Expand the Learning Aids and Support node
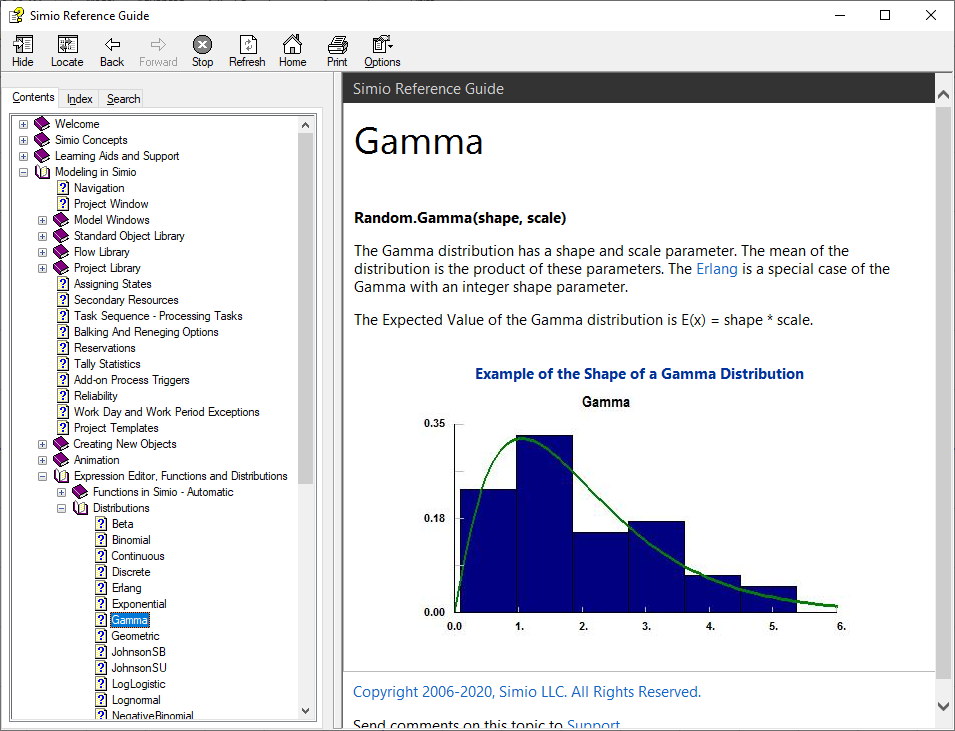This screenshot has height=731, width=955. [x=23, y=156]
